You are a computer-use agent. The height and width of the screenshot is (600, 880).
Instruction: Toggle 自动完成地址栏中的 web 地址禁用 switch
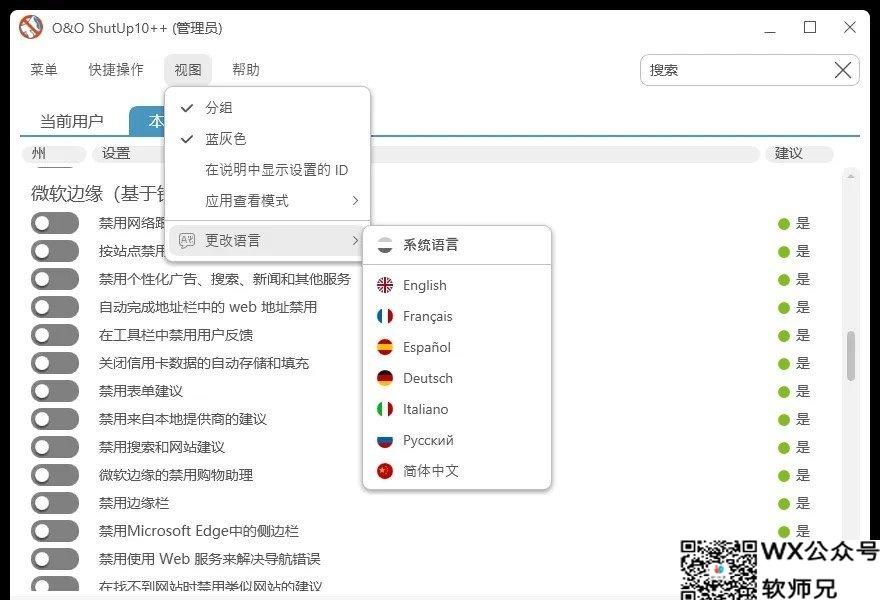55,307
